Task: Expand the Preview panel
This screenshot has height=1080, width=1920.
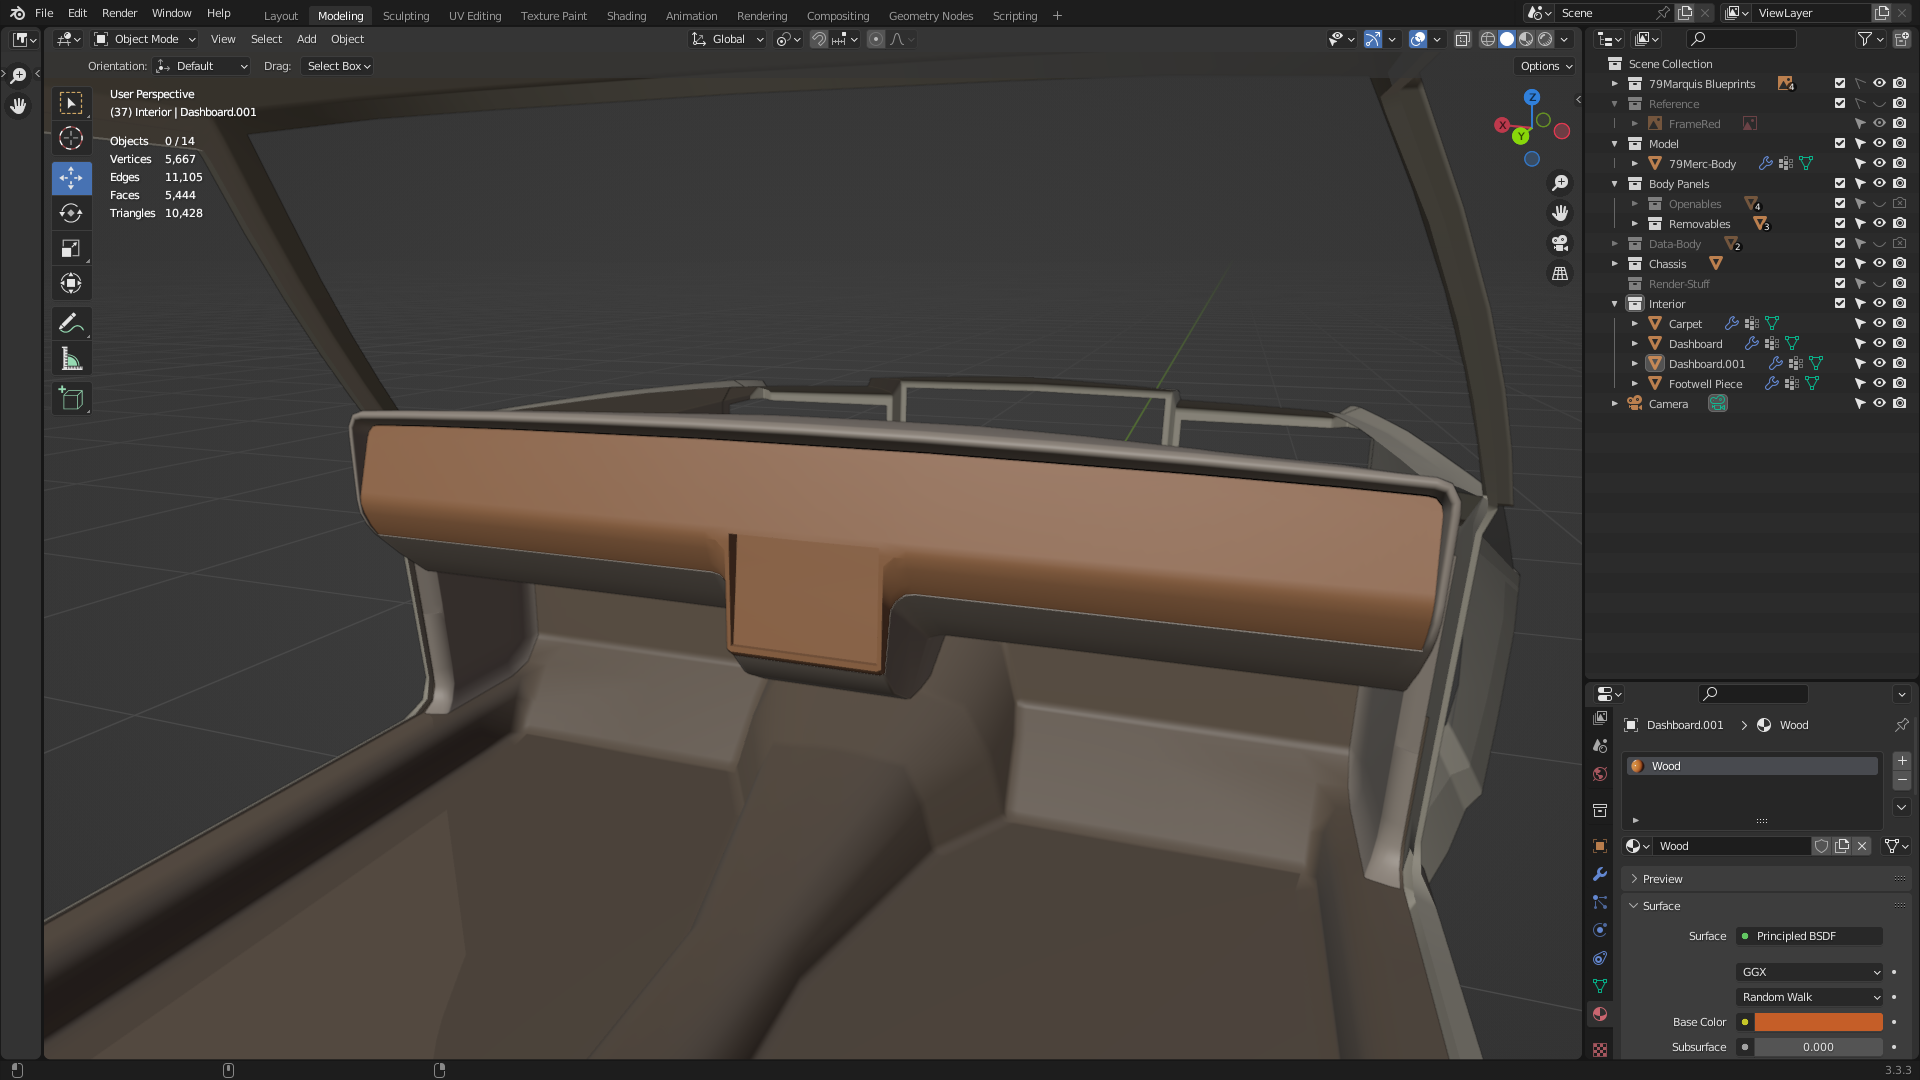Action: point(1662,879)
